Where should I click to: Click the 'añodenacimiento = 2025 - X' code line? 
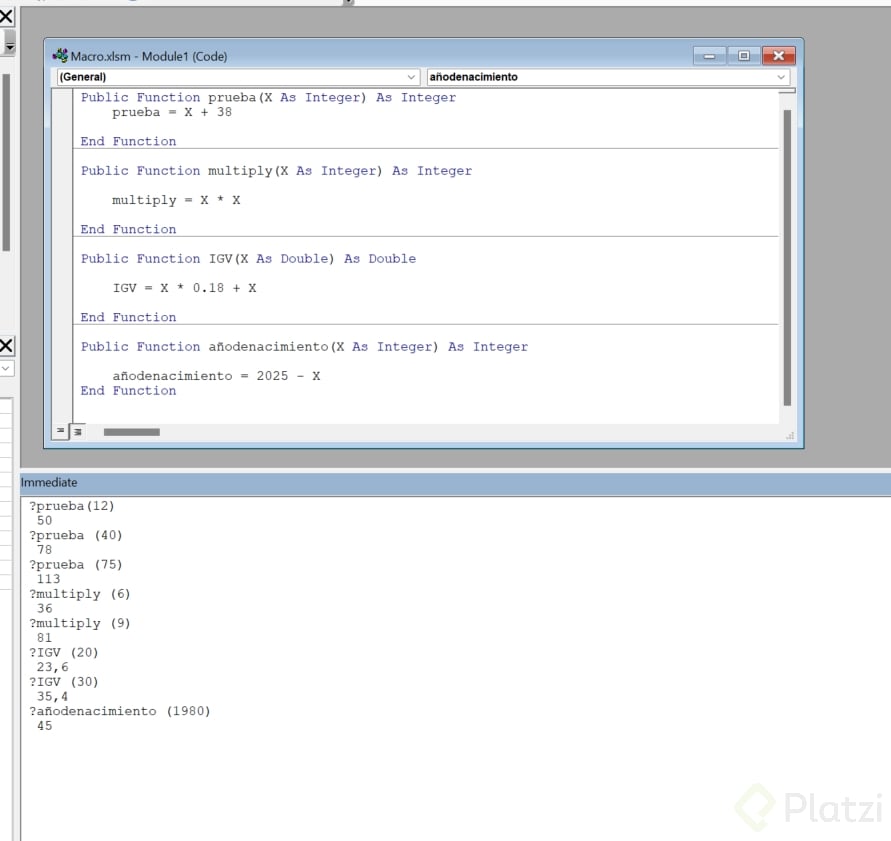tap(216, 376)
